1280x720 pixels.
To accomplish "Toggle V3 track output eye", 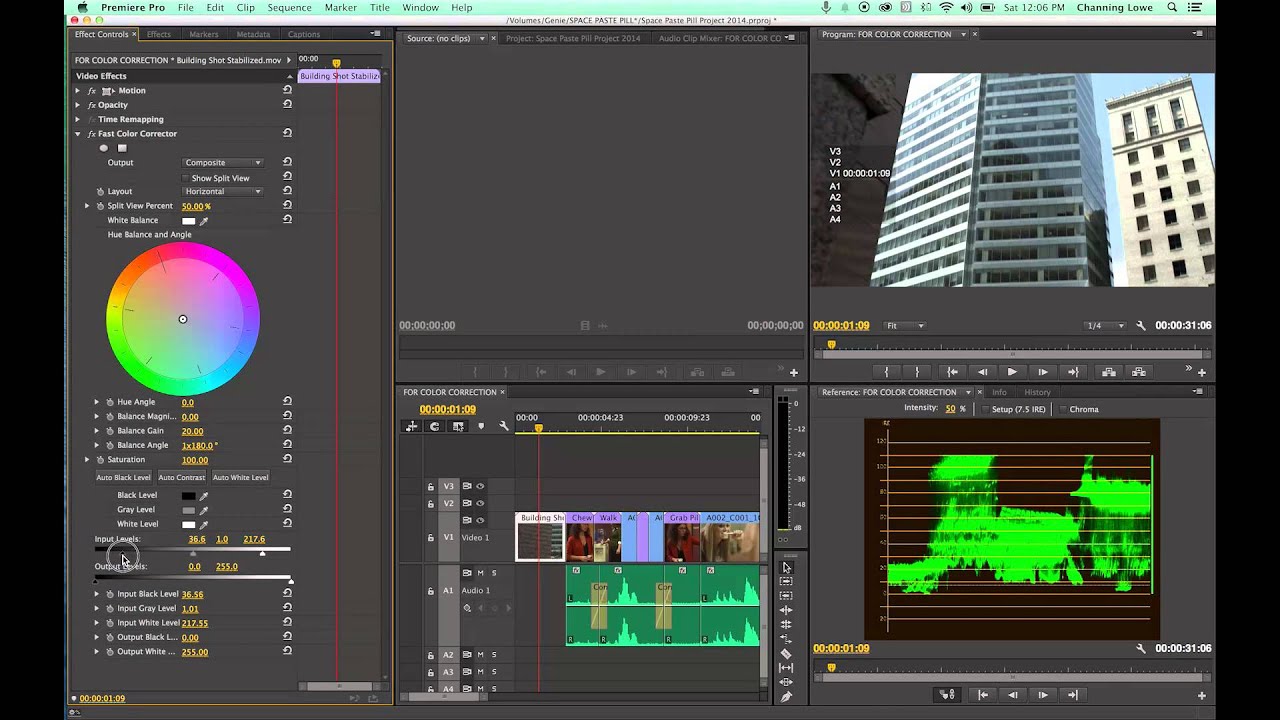I will point(480,486).
